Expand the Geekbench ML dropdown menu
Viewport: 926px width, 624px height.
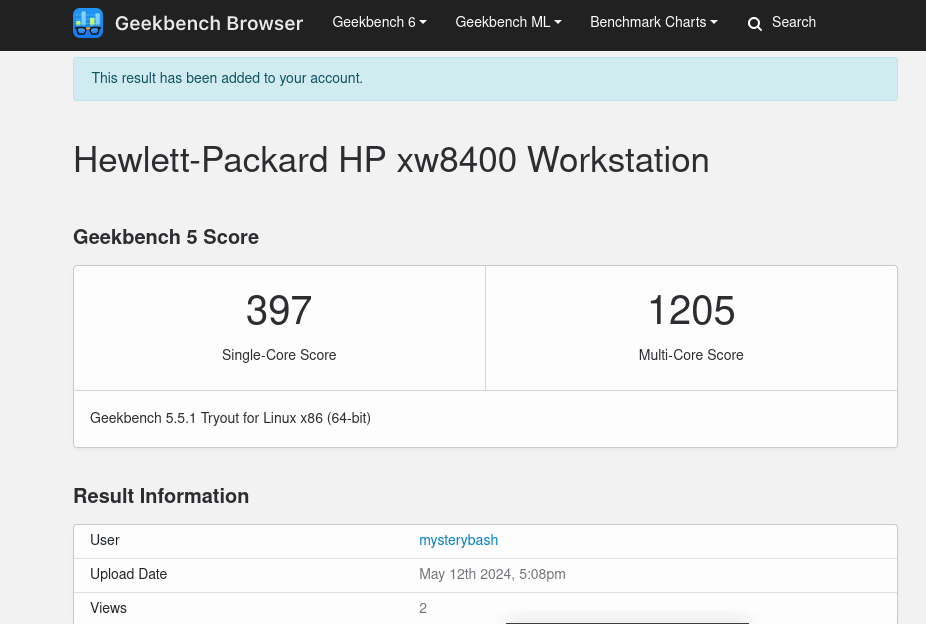click(x=508, y=22)
